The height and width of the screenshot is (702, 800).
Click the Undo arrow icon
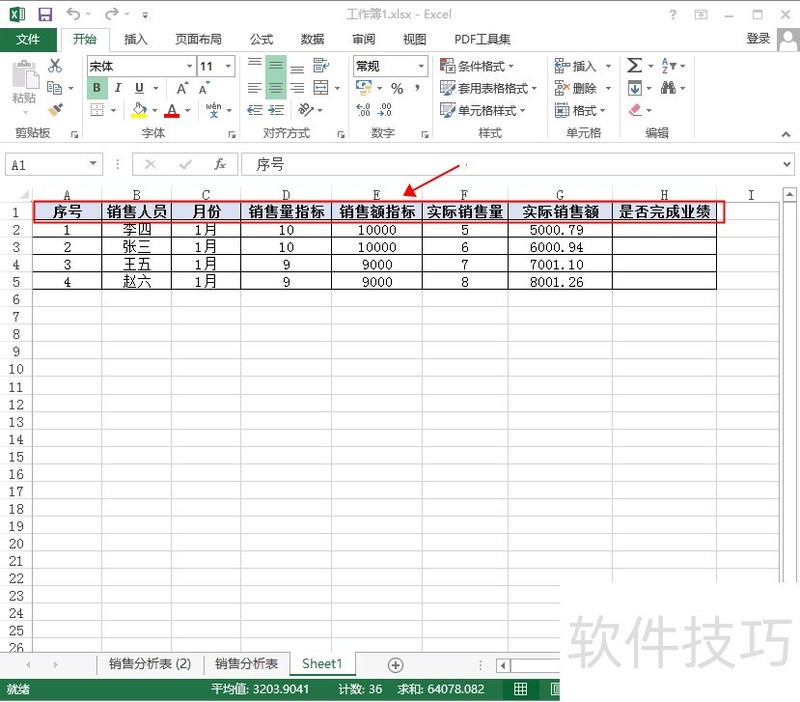73,14
